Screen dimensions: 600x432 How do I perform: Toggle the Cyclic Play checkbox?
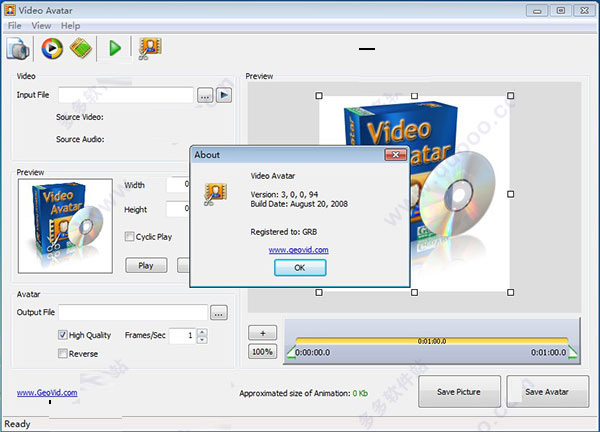129,236
